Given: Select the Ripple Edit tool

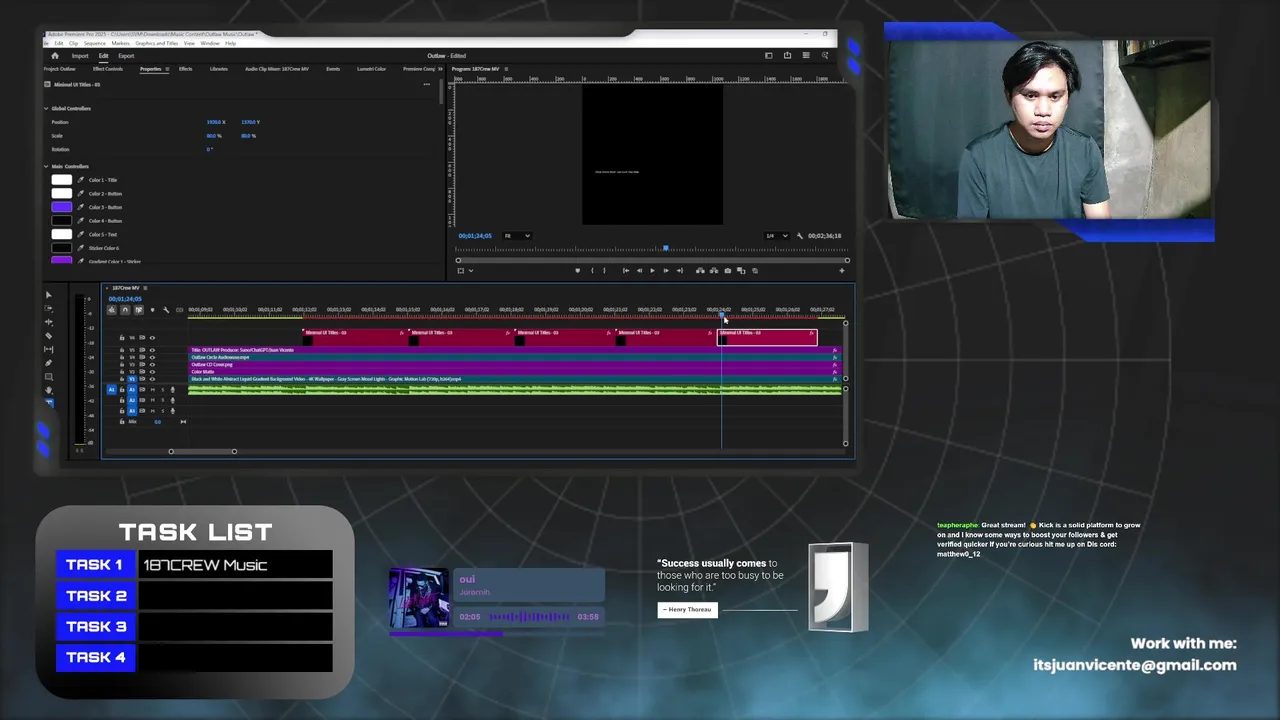Looking at the screenshot, I should coord(49,322).
